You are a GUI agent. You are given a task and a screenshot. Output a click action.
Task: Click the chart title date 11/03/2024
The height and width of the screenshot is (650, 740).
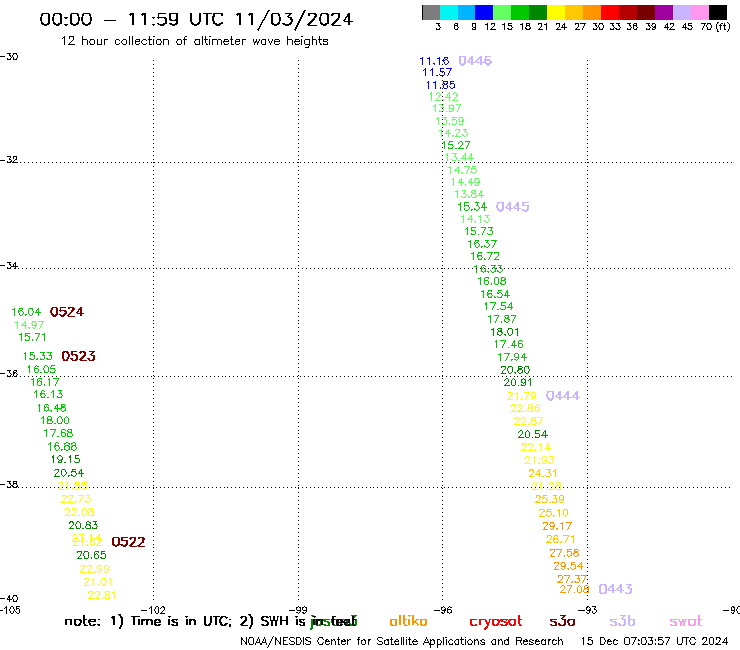(x=294, y=19)
